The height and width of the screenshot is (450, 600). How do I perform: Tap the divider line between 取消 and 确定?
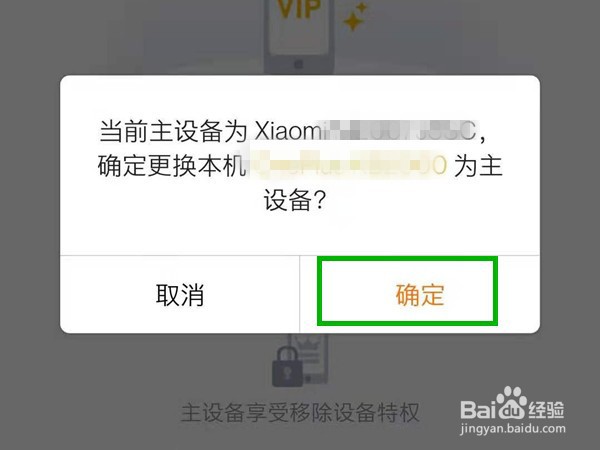coord(299,294)
